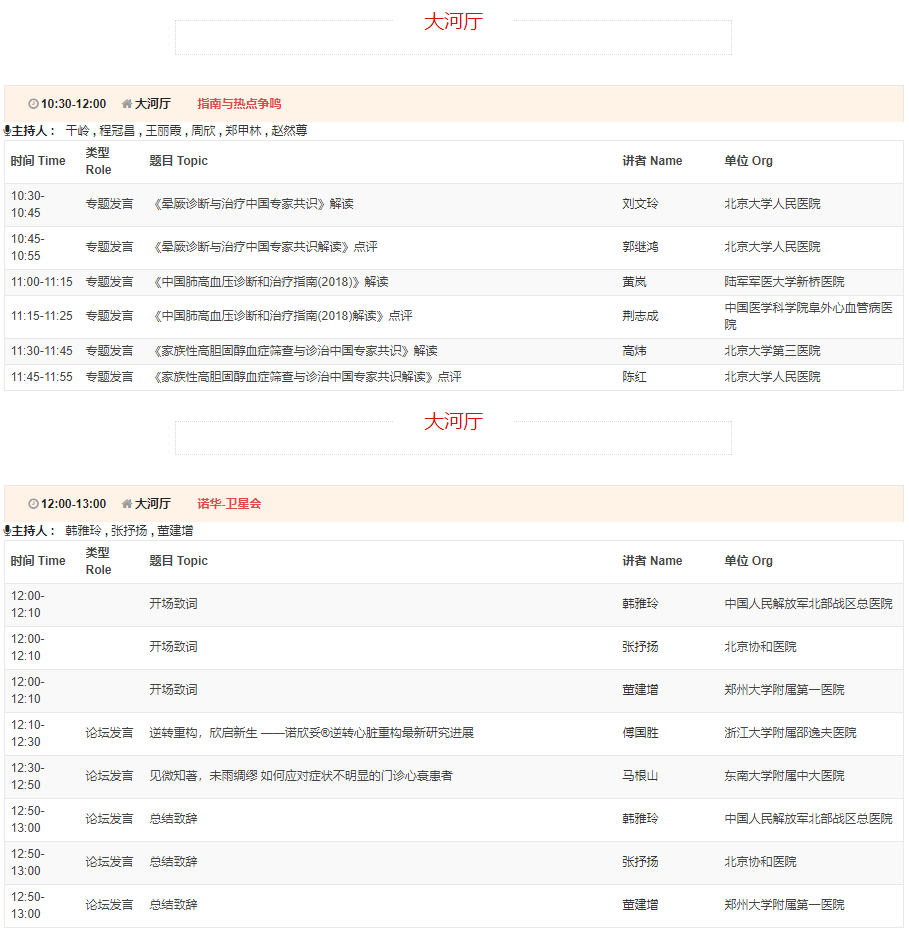This screenshot has width=909, height=942.
Task: Click speaker name 高炜
Action: click(634, 351)
